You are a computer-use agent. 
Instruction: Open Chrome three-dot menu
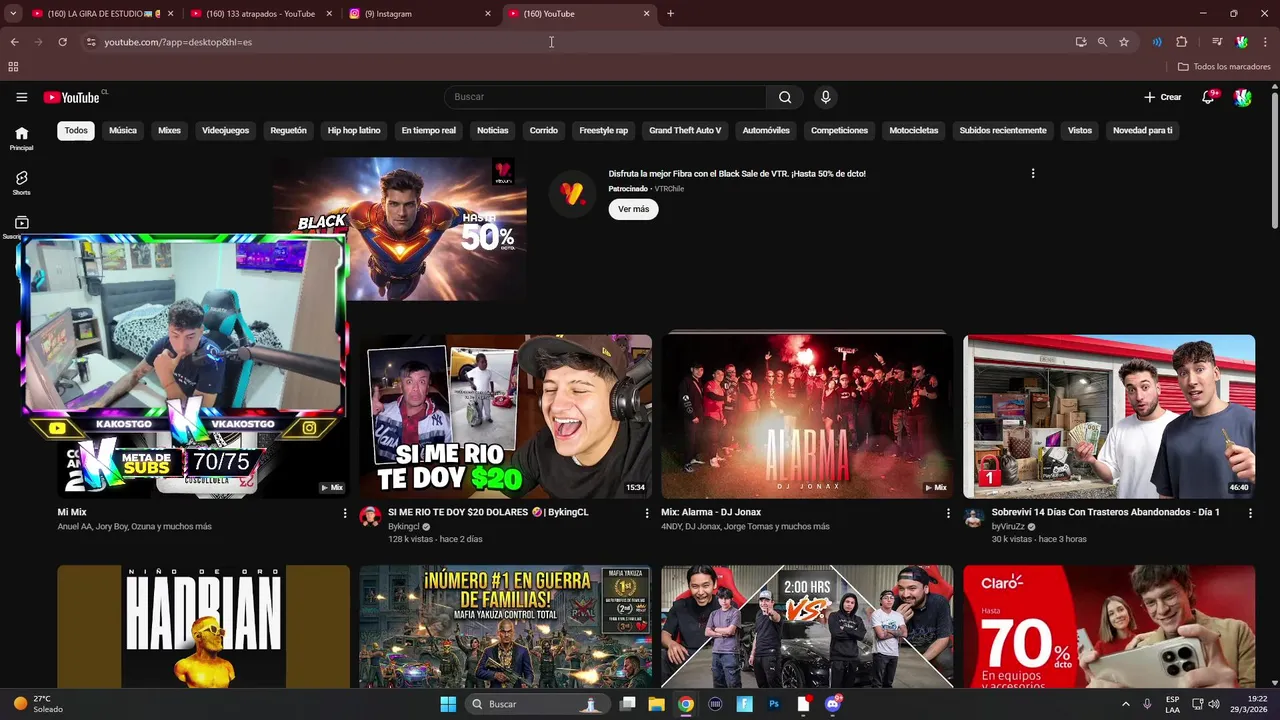pos(1266,42)
